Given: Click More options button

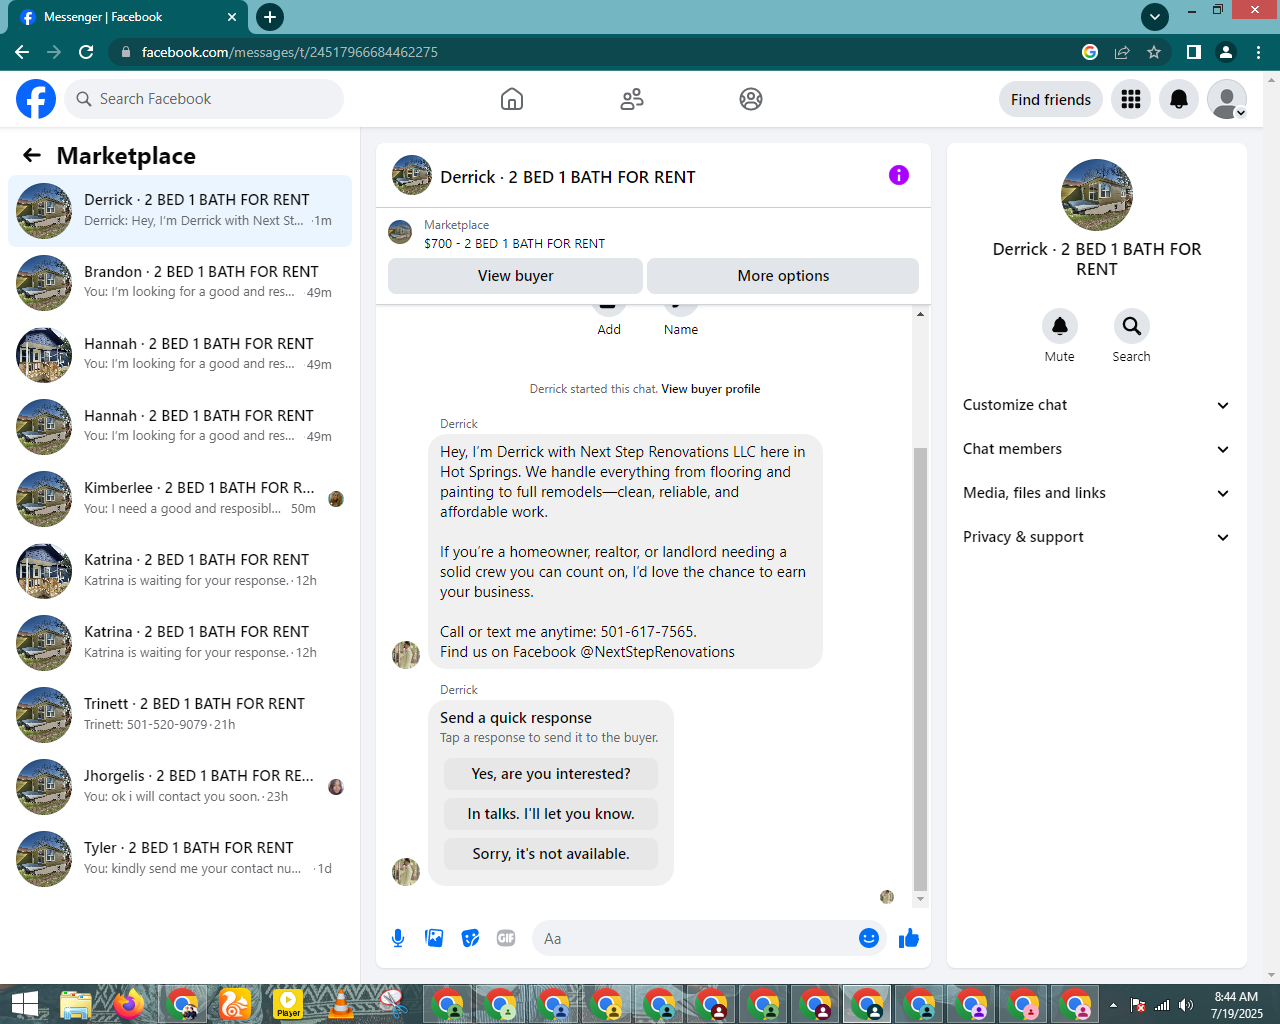Looking at the screenshot, I should (x=783, y=276).
